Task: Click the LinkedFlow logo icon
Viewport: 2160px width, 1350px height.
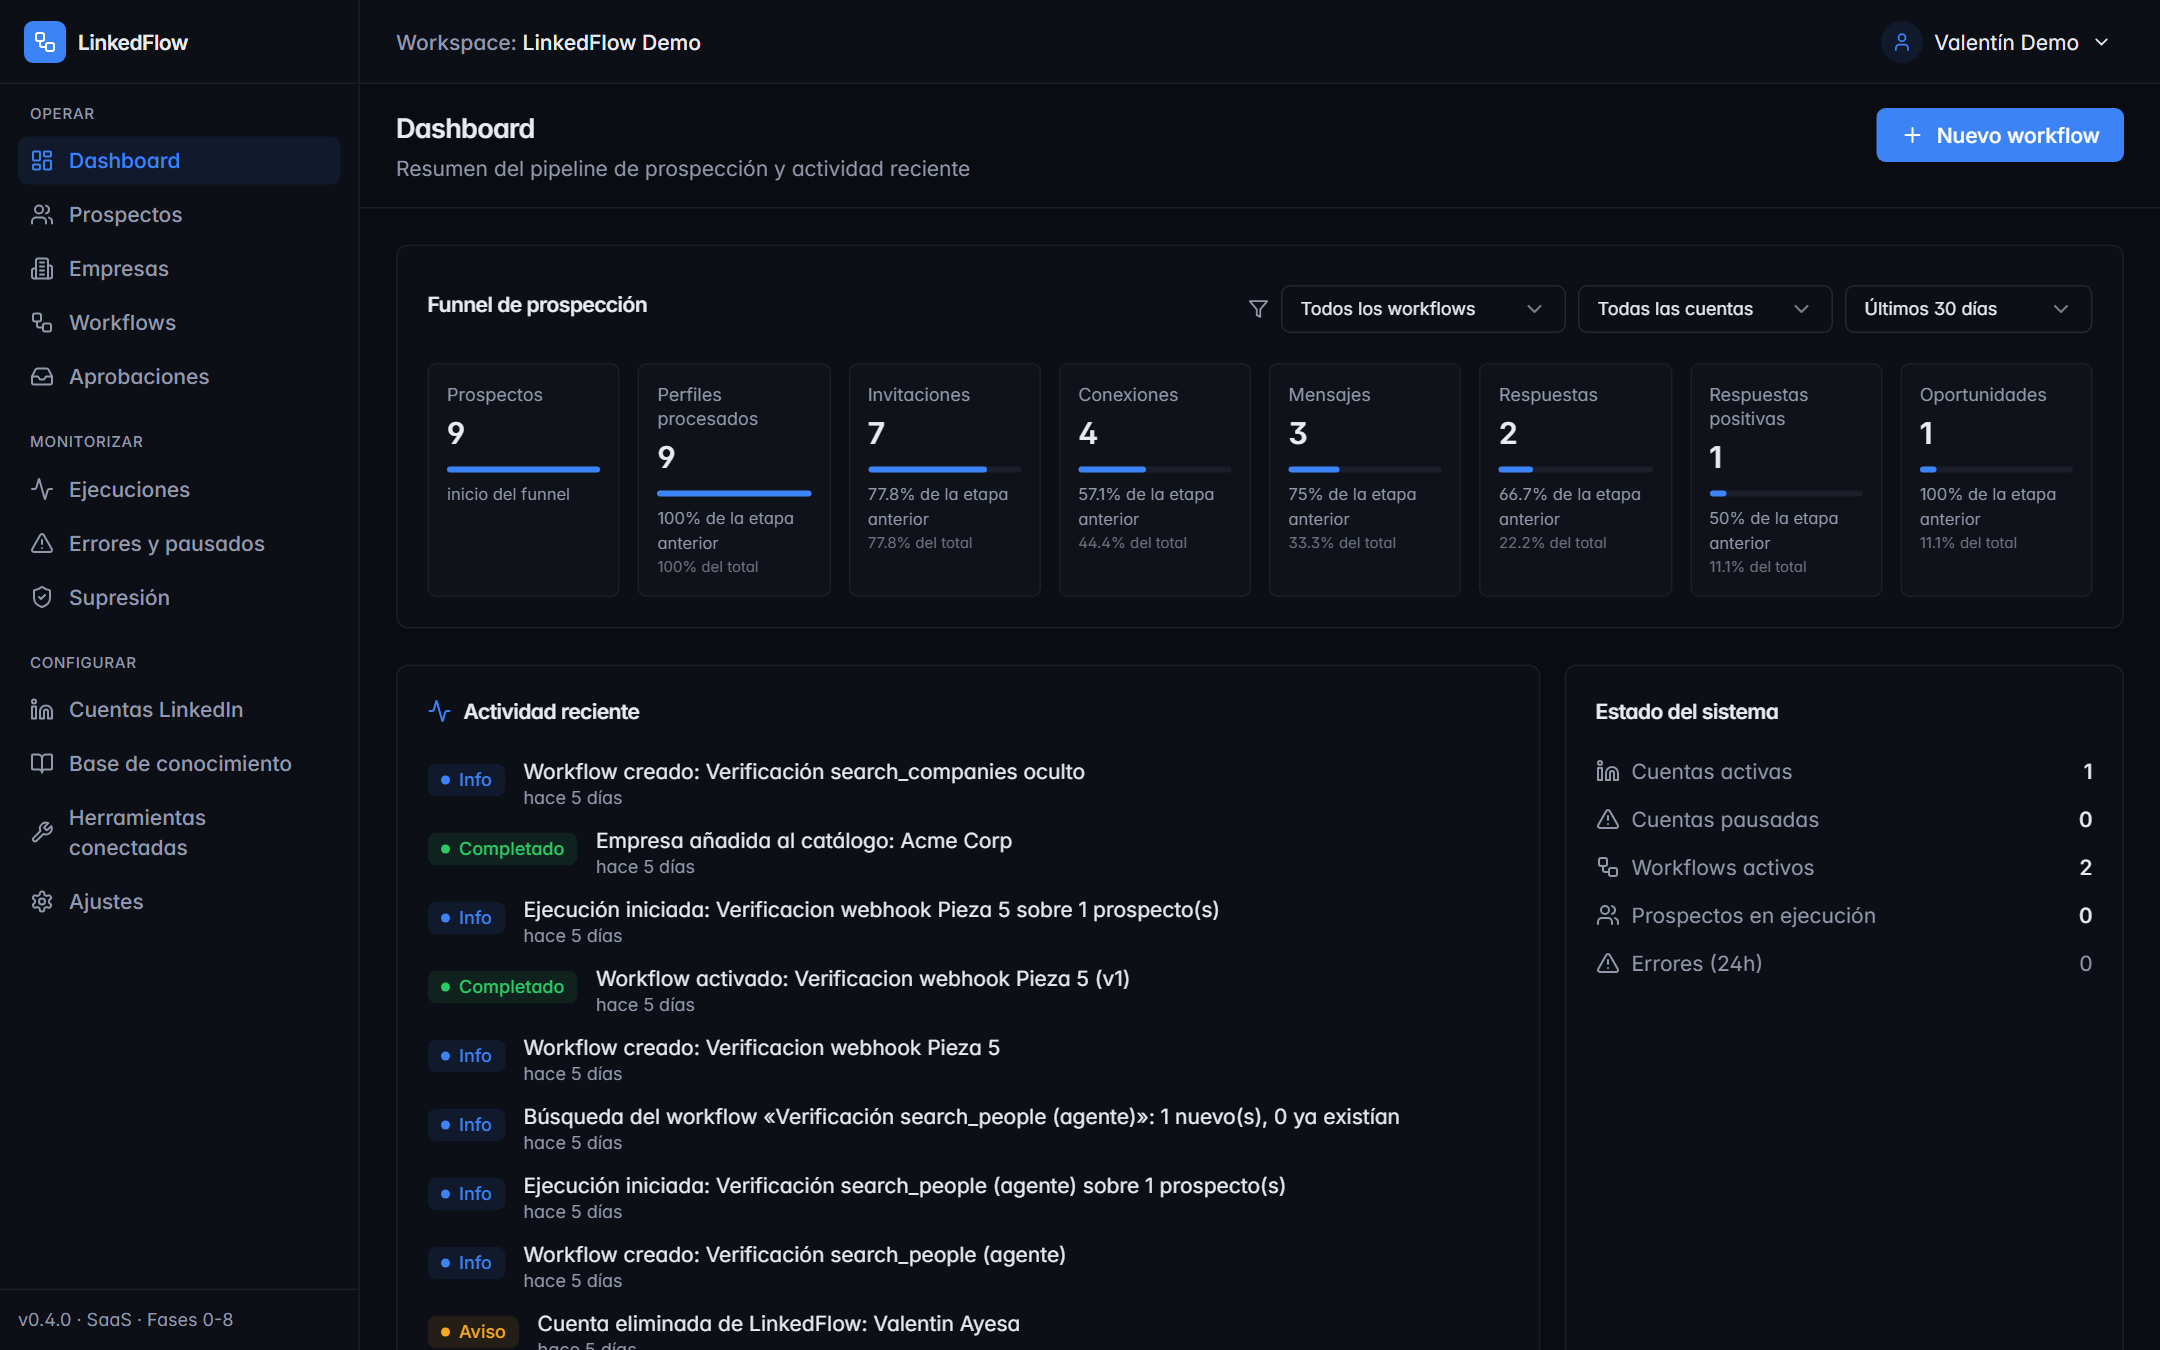Action: coord(44,42)
